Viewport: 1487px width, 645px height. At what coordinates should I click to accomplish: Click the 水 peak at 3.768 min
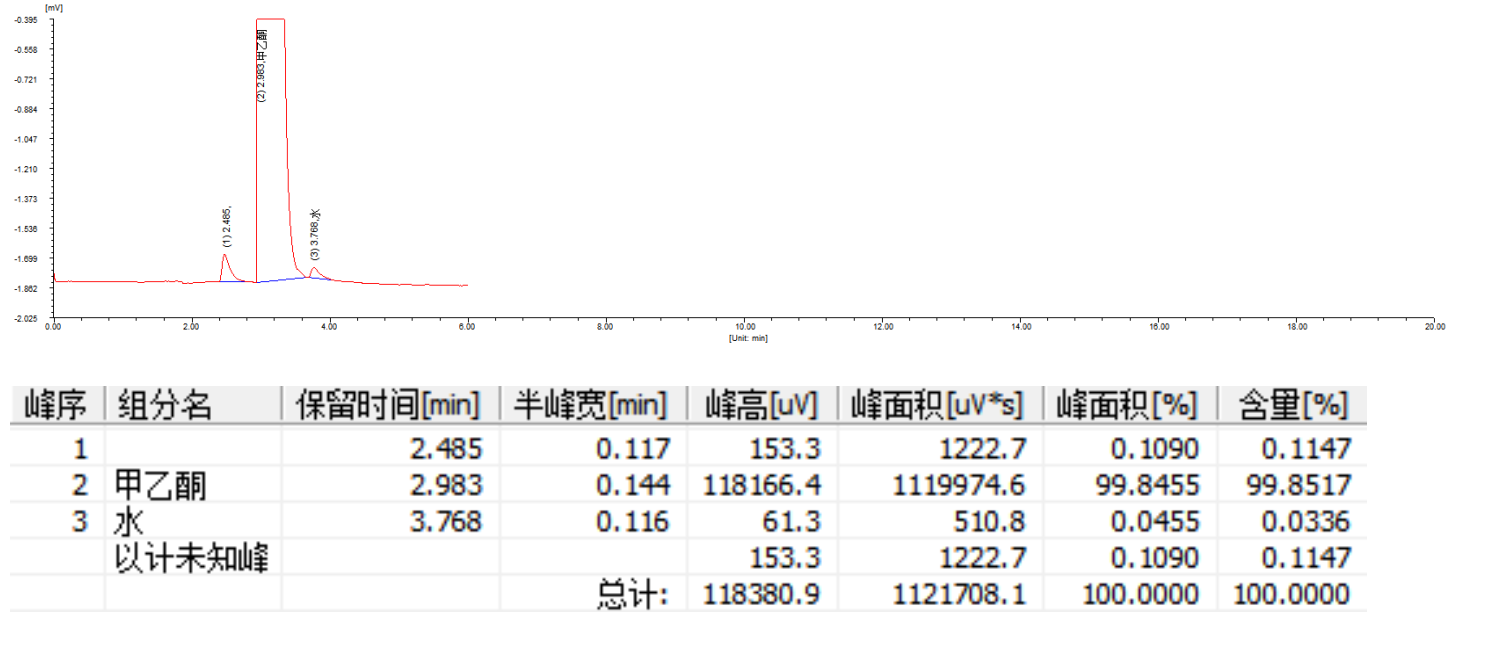coord(313,270)
